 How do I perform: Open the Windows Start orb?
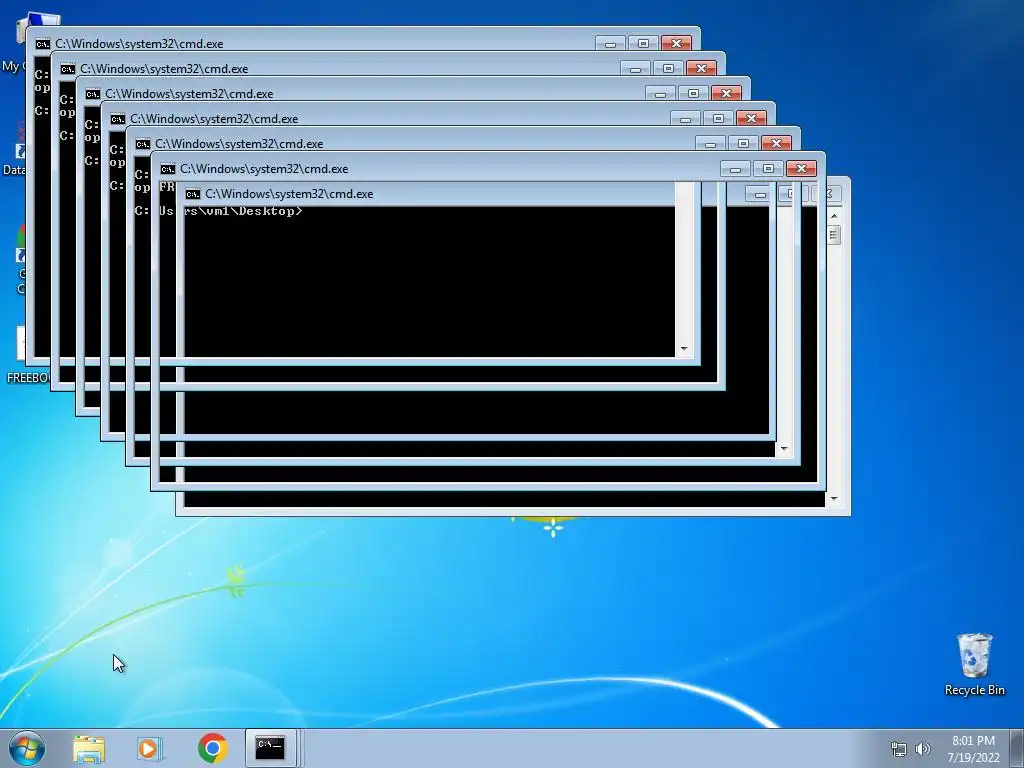(x=27, y=748)
